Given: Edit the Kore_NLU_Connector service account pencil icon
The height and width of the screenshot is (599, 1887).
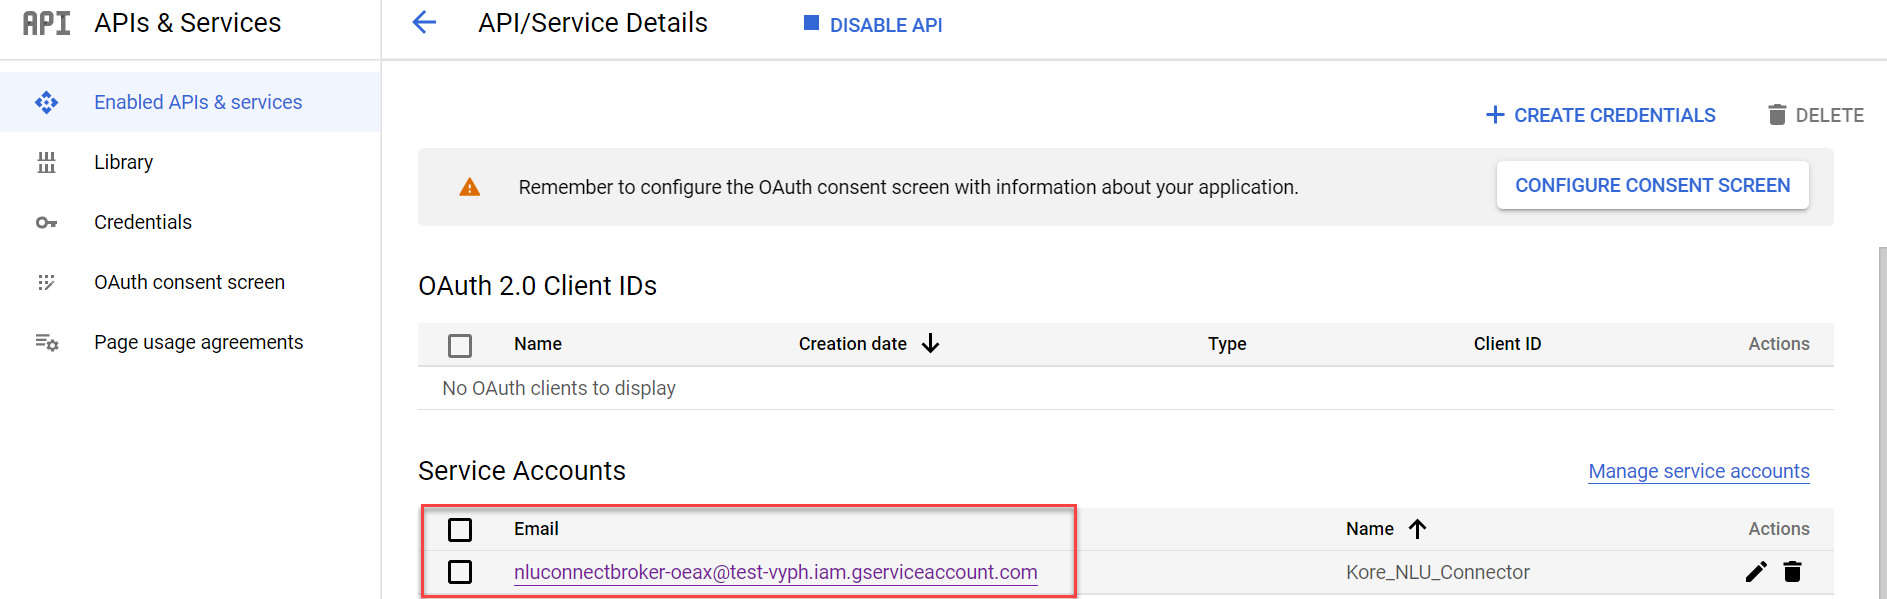Looking at the screenshot, I should (x=1756, y=572).
